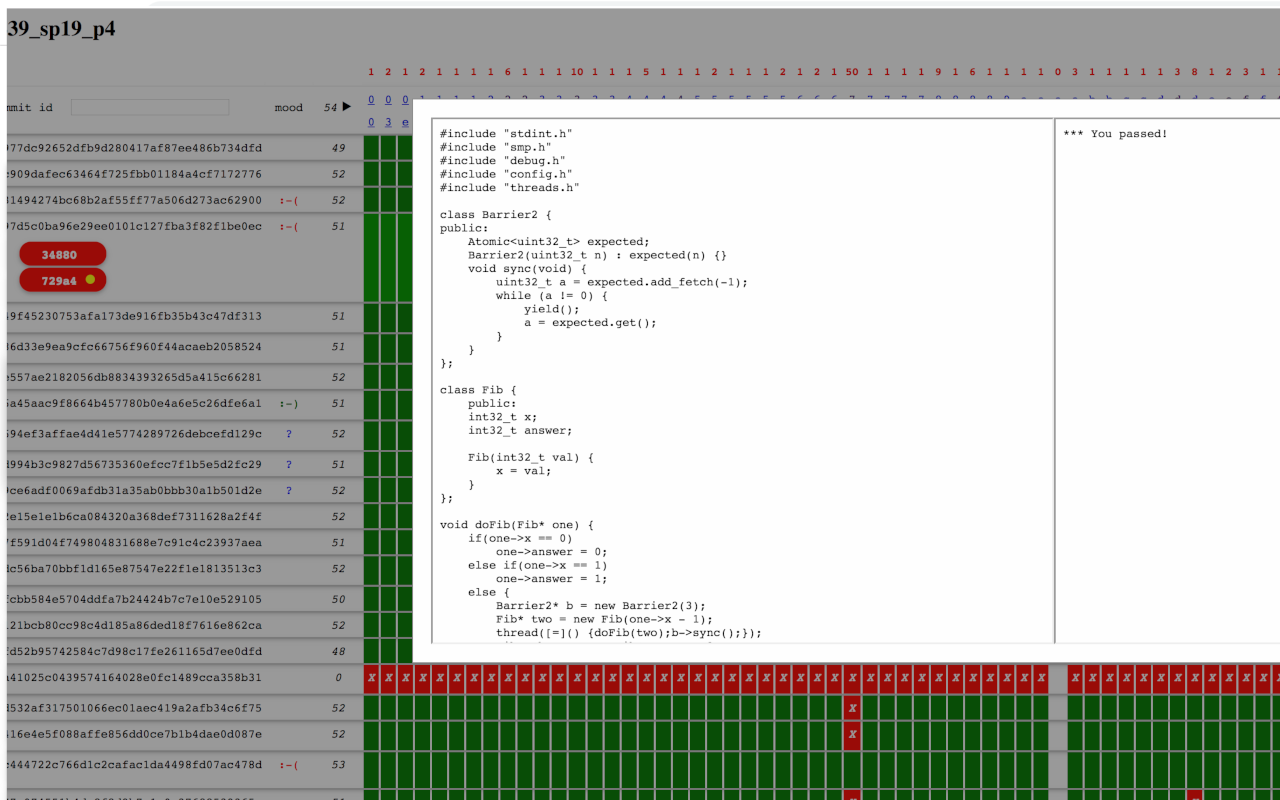The width and height of the screenshot is (1280, 800).
Task: Open the red 34880 pill button
Action: (x=62, y=255)
